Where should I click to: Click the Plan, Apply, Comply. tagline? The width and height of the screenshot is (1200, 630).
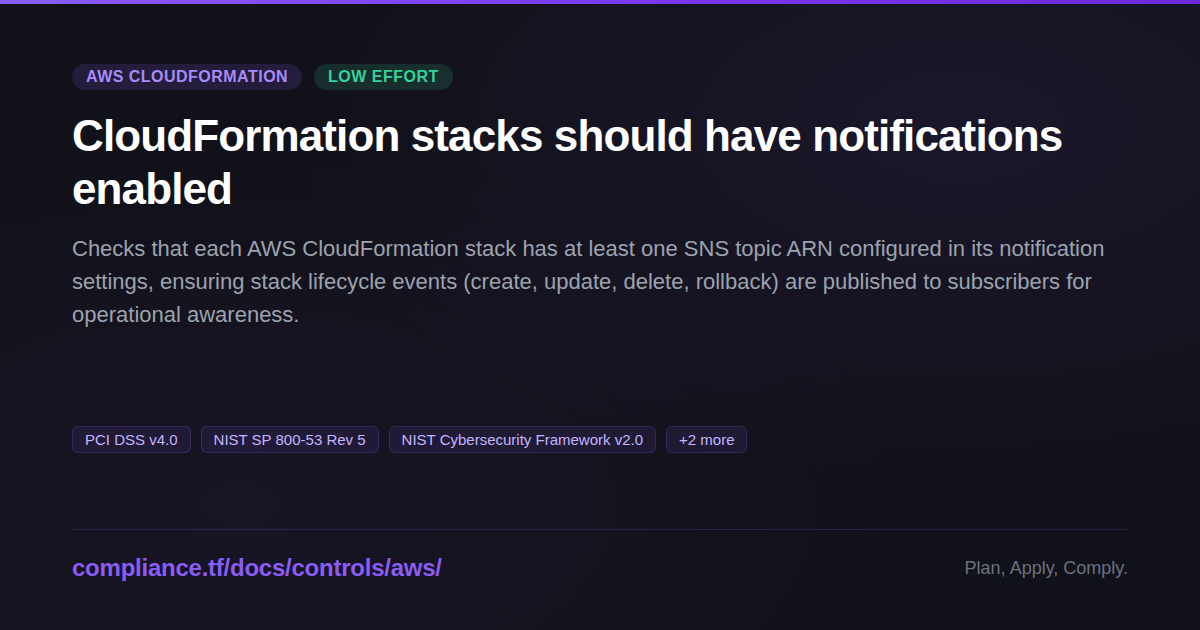[1046, 568]
